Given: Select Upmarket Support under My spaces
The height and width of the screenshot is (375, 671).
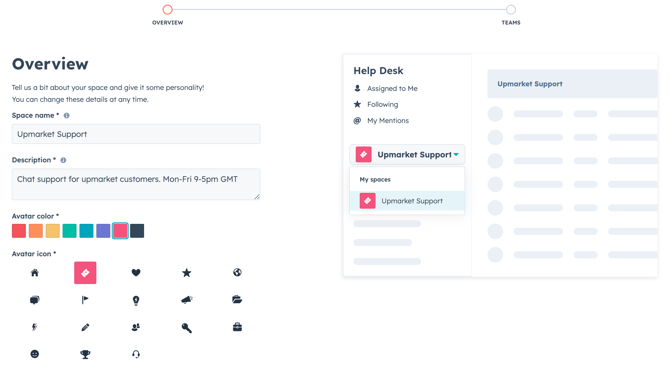Looking at the screenshot, I should (x=407, y=201).
